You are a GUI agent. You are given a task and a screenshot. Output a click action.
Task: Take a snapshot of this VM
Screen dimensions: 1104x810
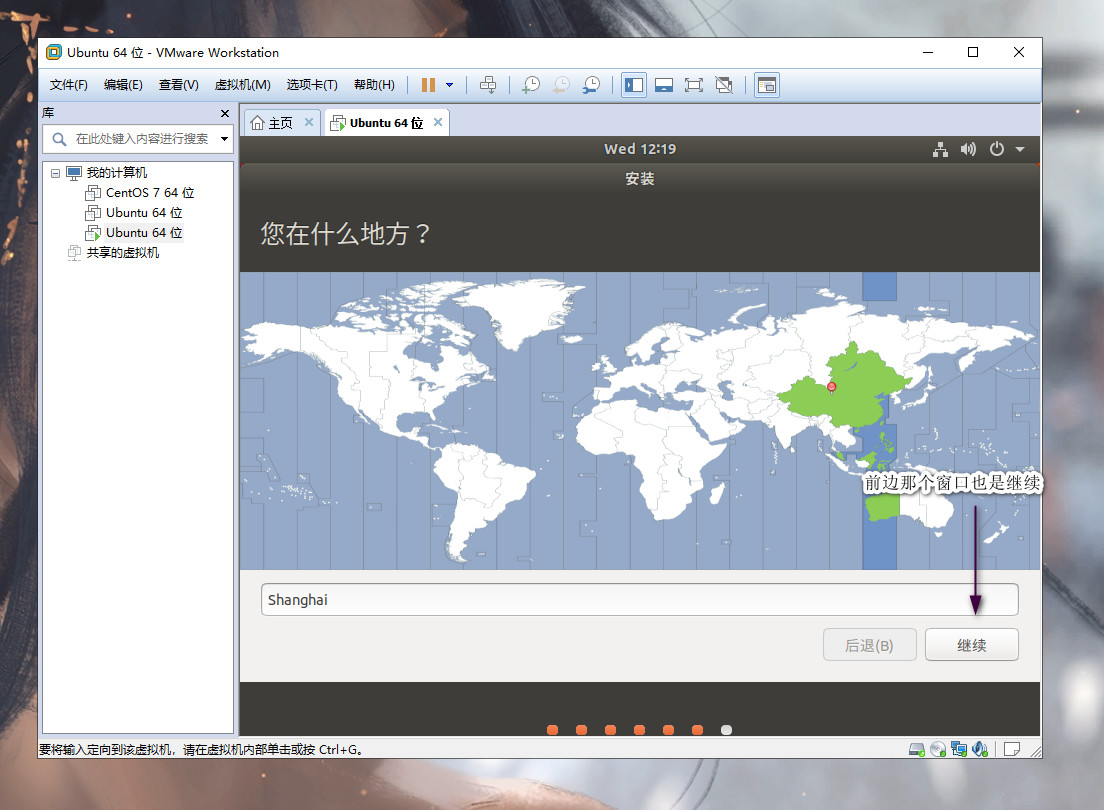pos(531,85)
